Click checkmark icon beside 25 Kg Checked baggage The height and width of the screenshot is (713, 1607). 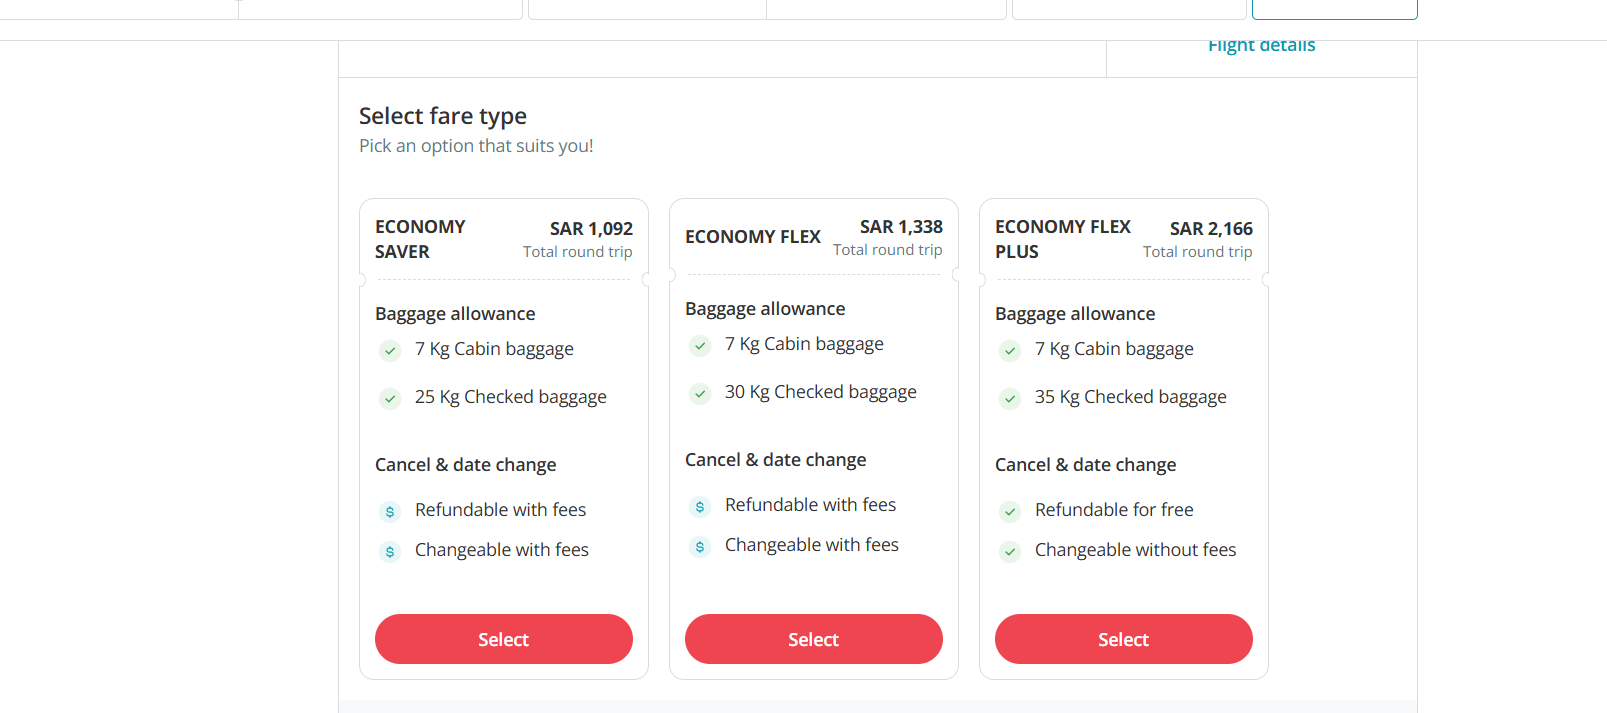[x=390, y=399]
